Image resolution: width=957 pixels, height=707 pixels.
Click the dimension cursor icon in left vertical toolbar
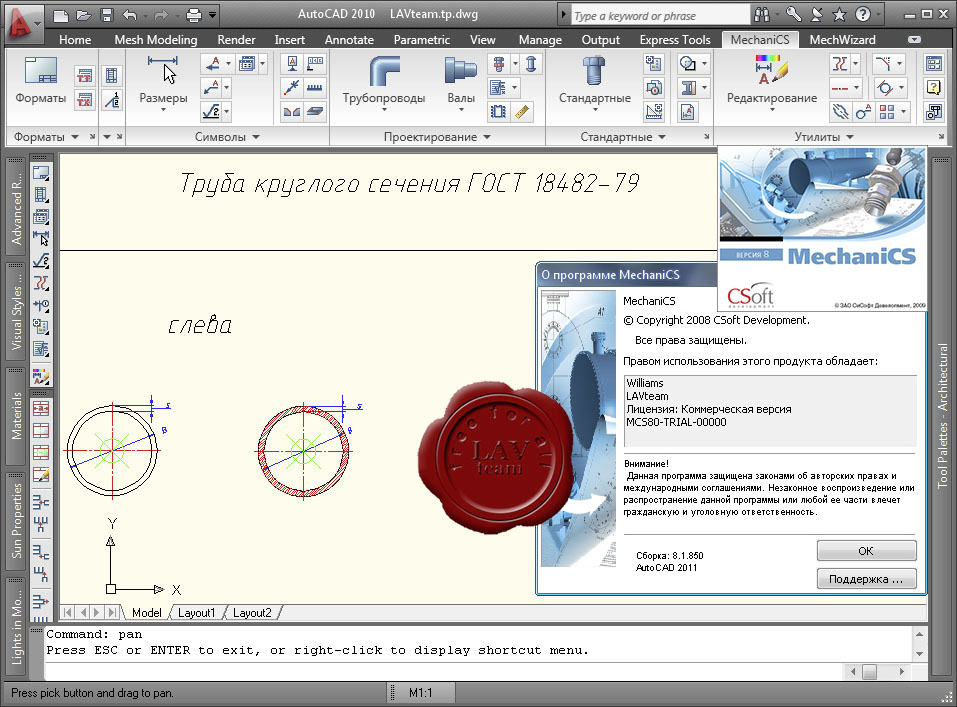click(41, 239)
